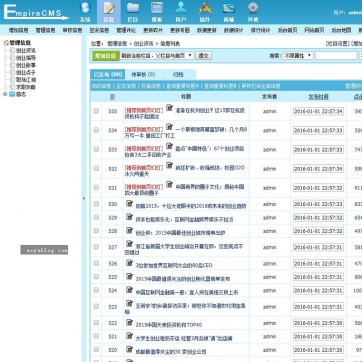The width and height of the screenshot is (362, 362).
Task: Collapse the left sidebar with arrow handle
Action: click(x=84, y=199)
